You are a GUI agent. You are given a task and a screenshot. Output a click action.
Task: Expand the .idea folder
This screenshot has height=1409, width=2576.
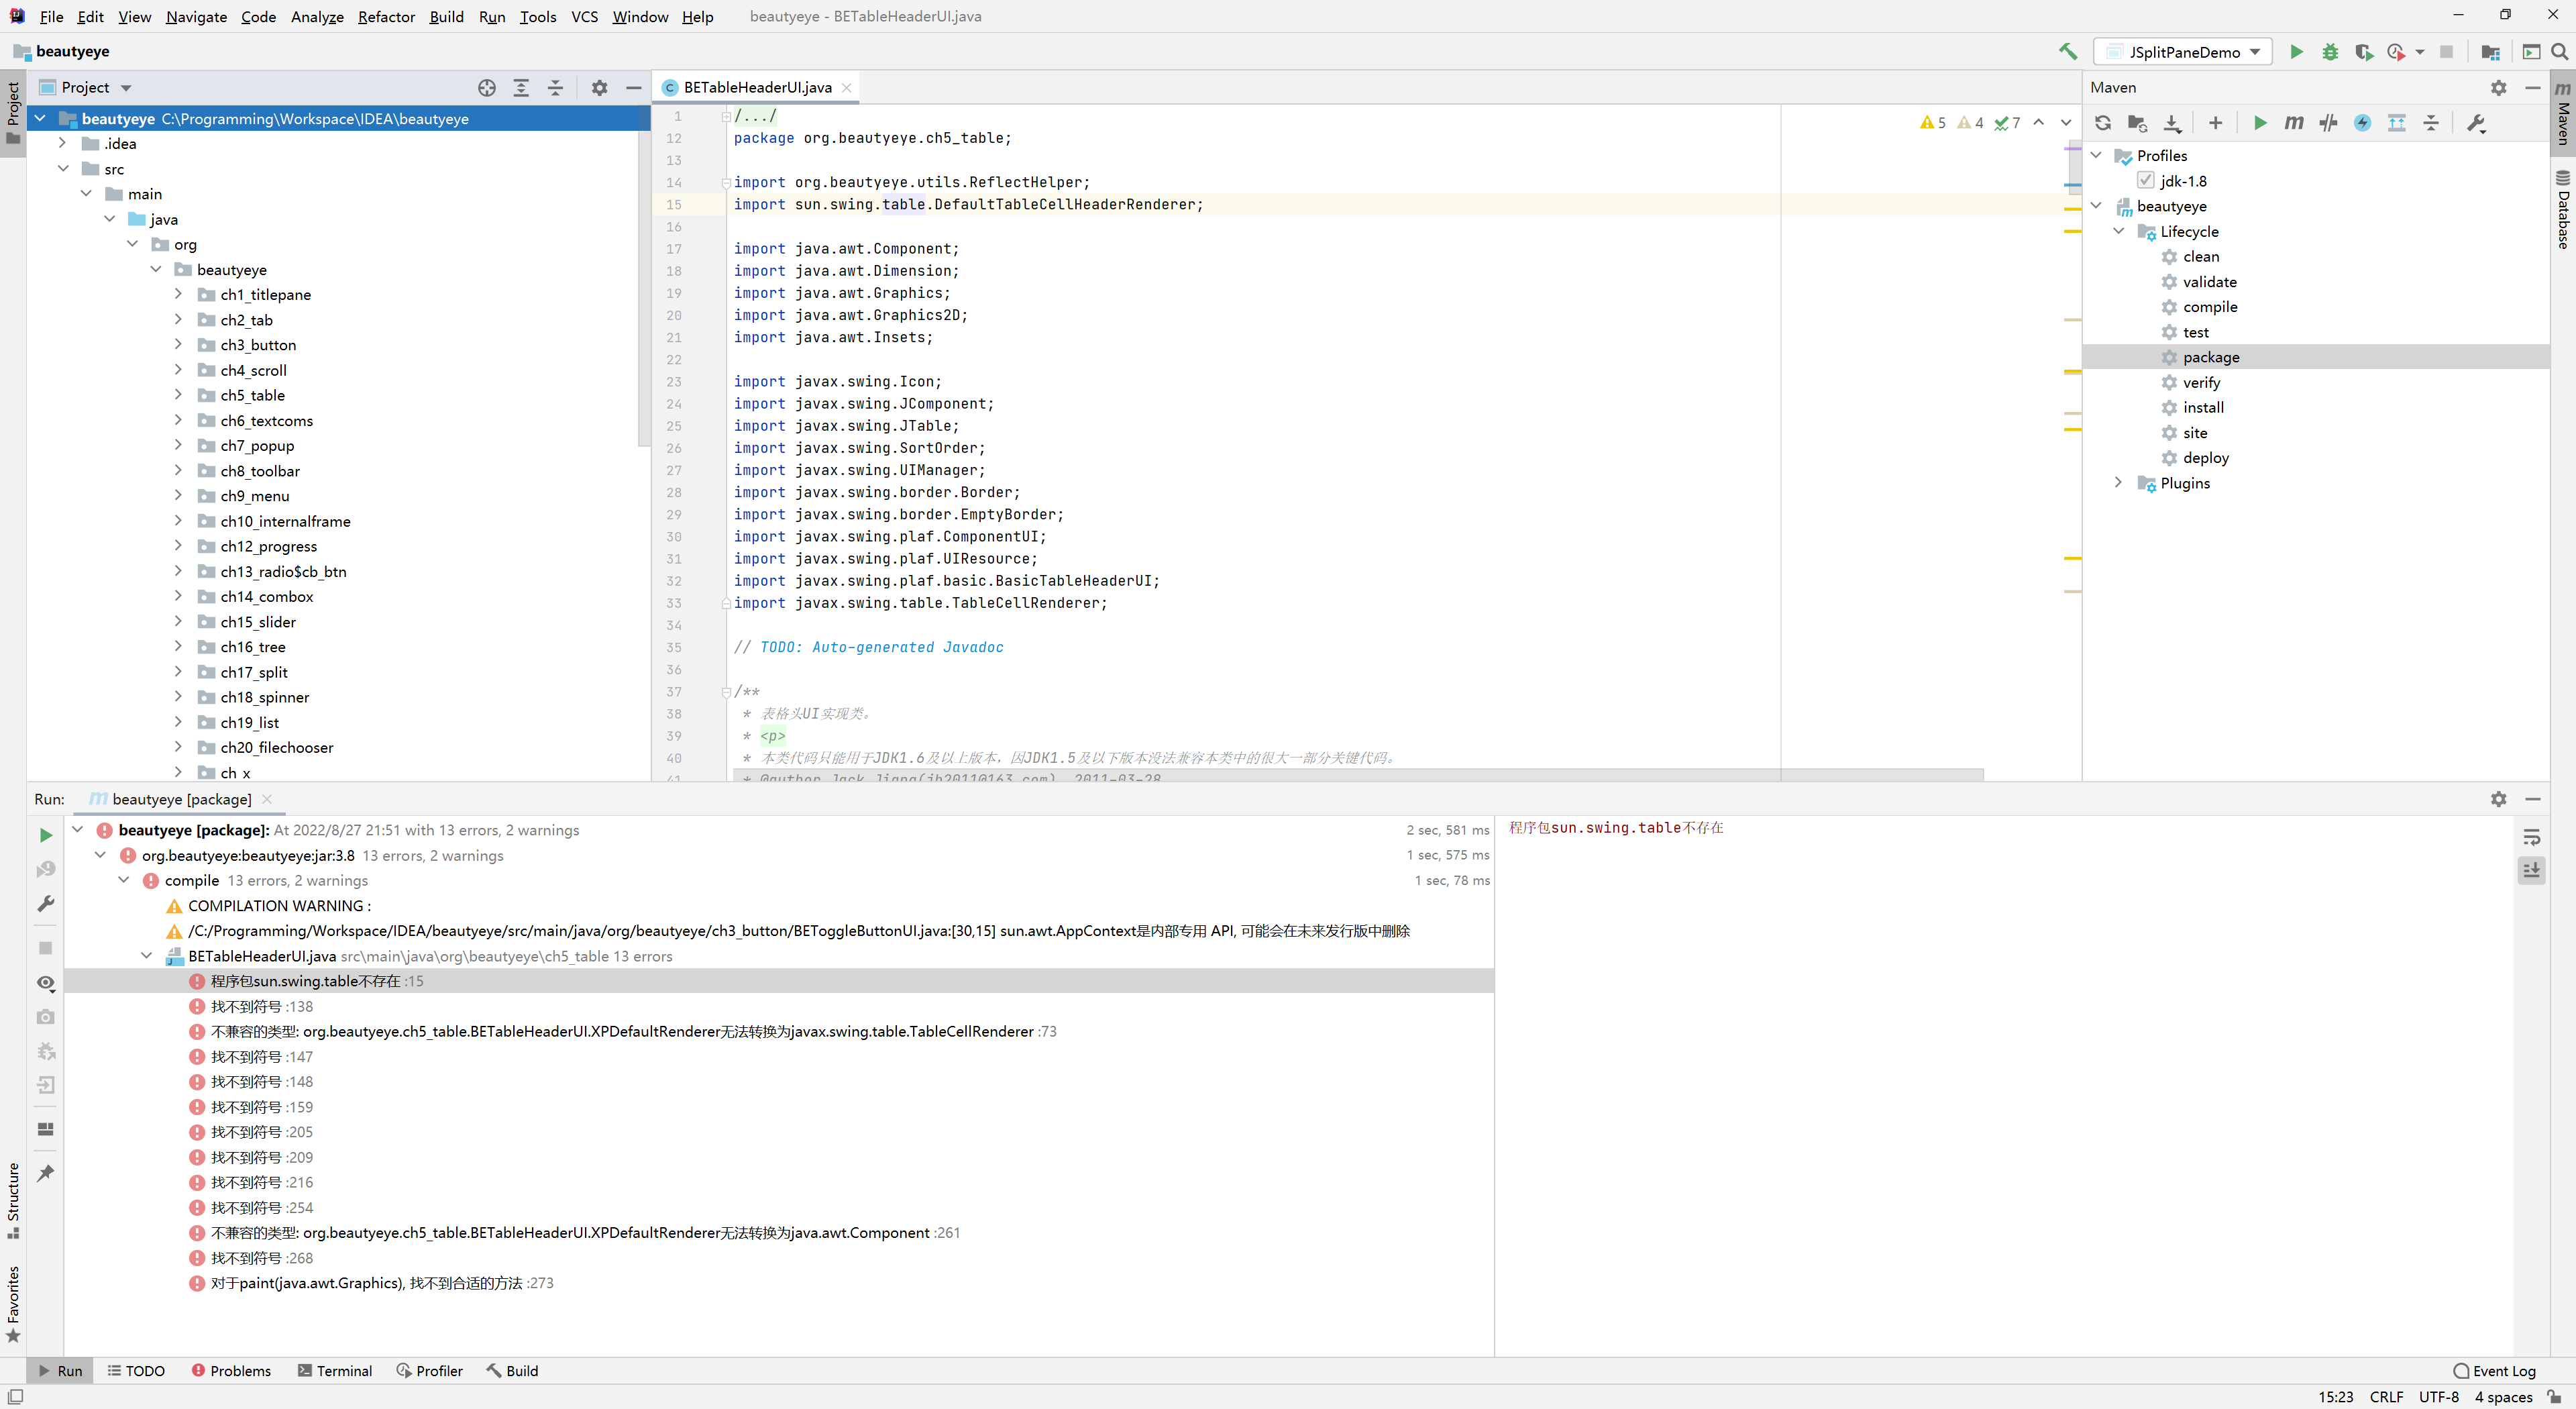62,143
